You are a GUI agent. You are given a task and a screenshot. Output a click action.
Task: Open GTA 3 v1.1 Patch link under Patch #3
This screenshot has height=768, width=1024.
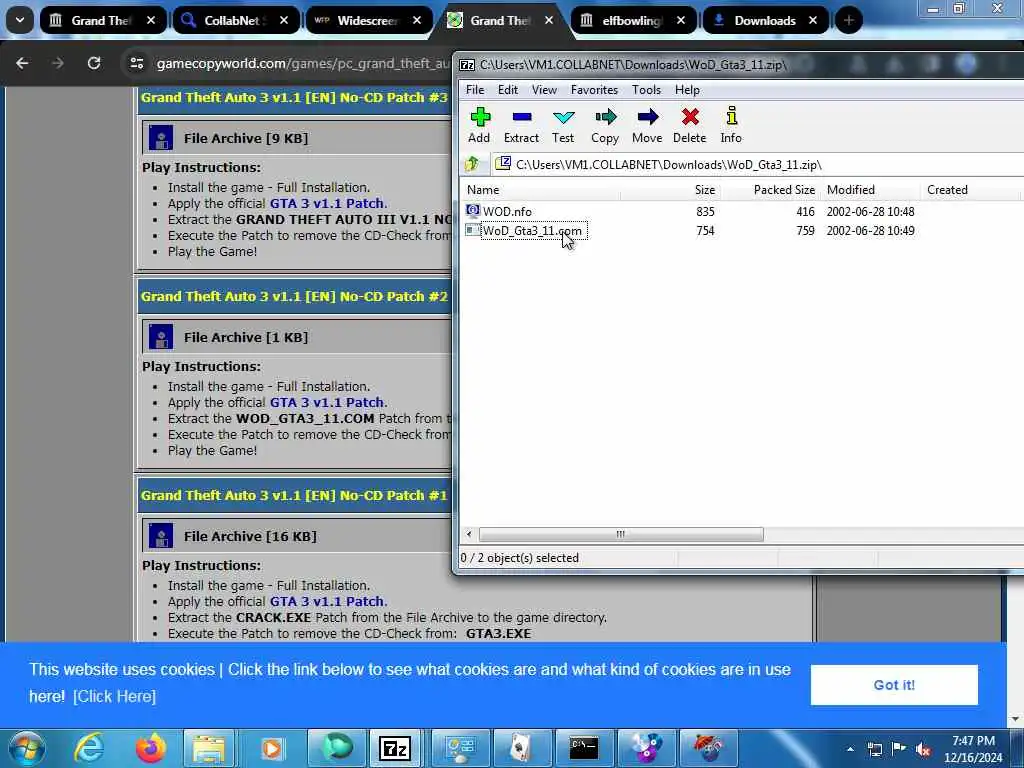pyautogui.click(x=327, y=203)
